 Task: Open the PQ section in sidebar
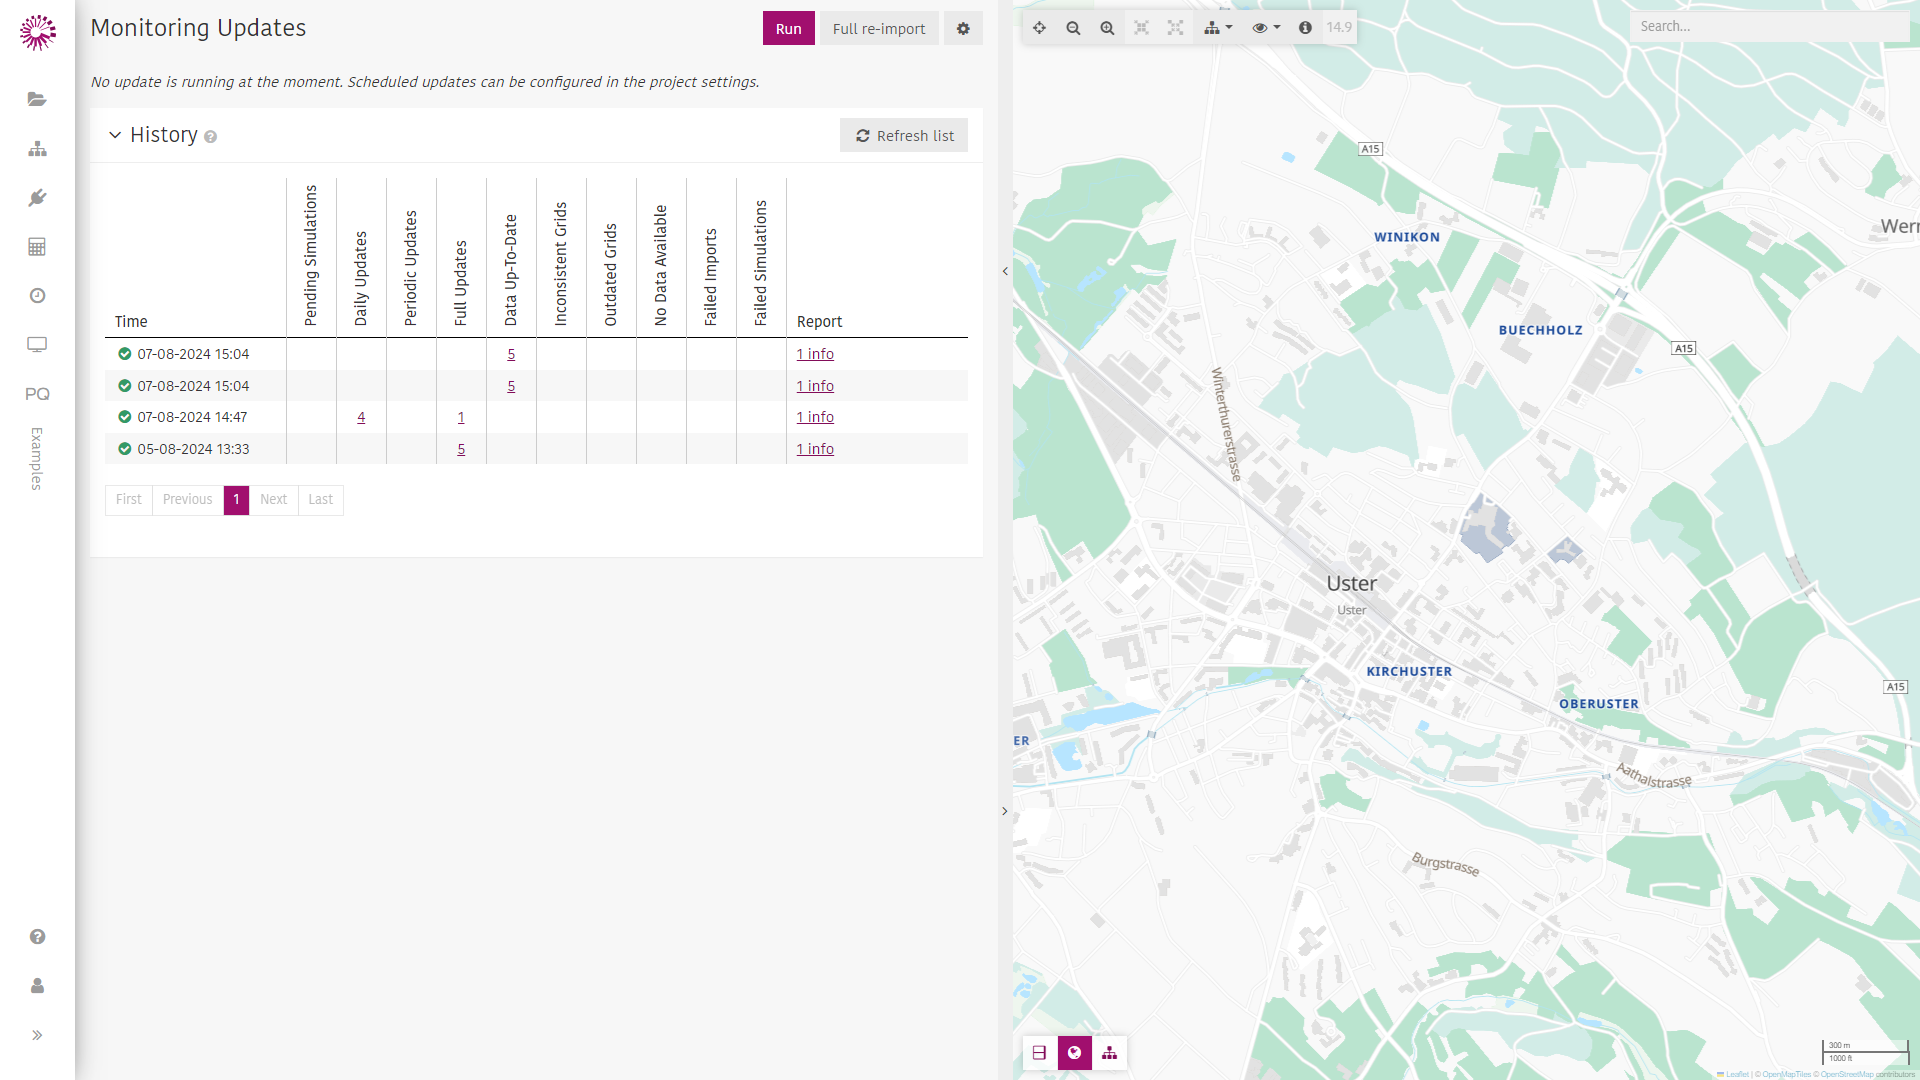[x=37, y=394]
